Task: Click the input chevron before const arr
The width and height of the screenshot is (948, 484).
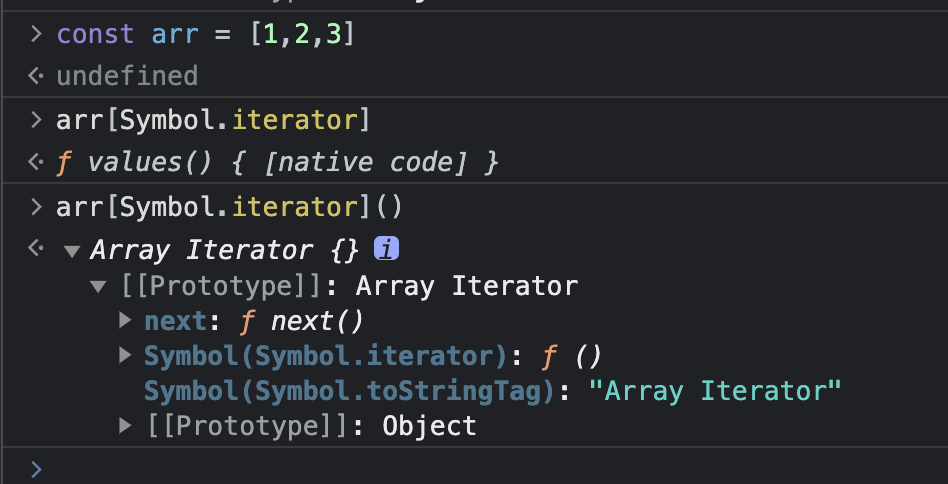Action: pyautogui.click(x=36, y=35)
